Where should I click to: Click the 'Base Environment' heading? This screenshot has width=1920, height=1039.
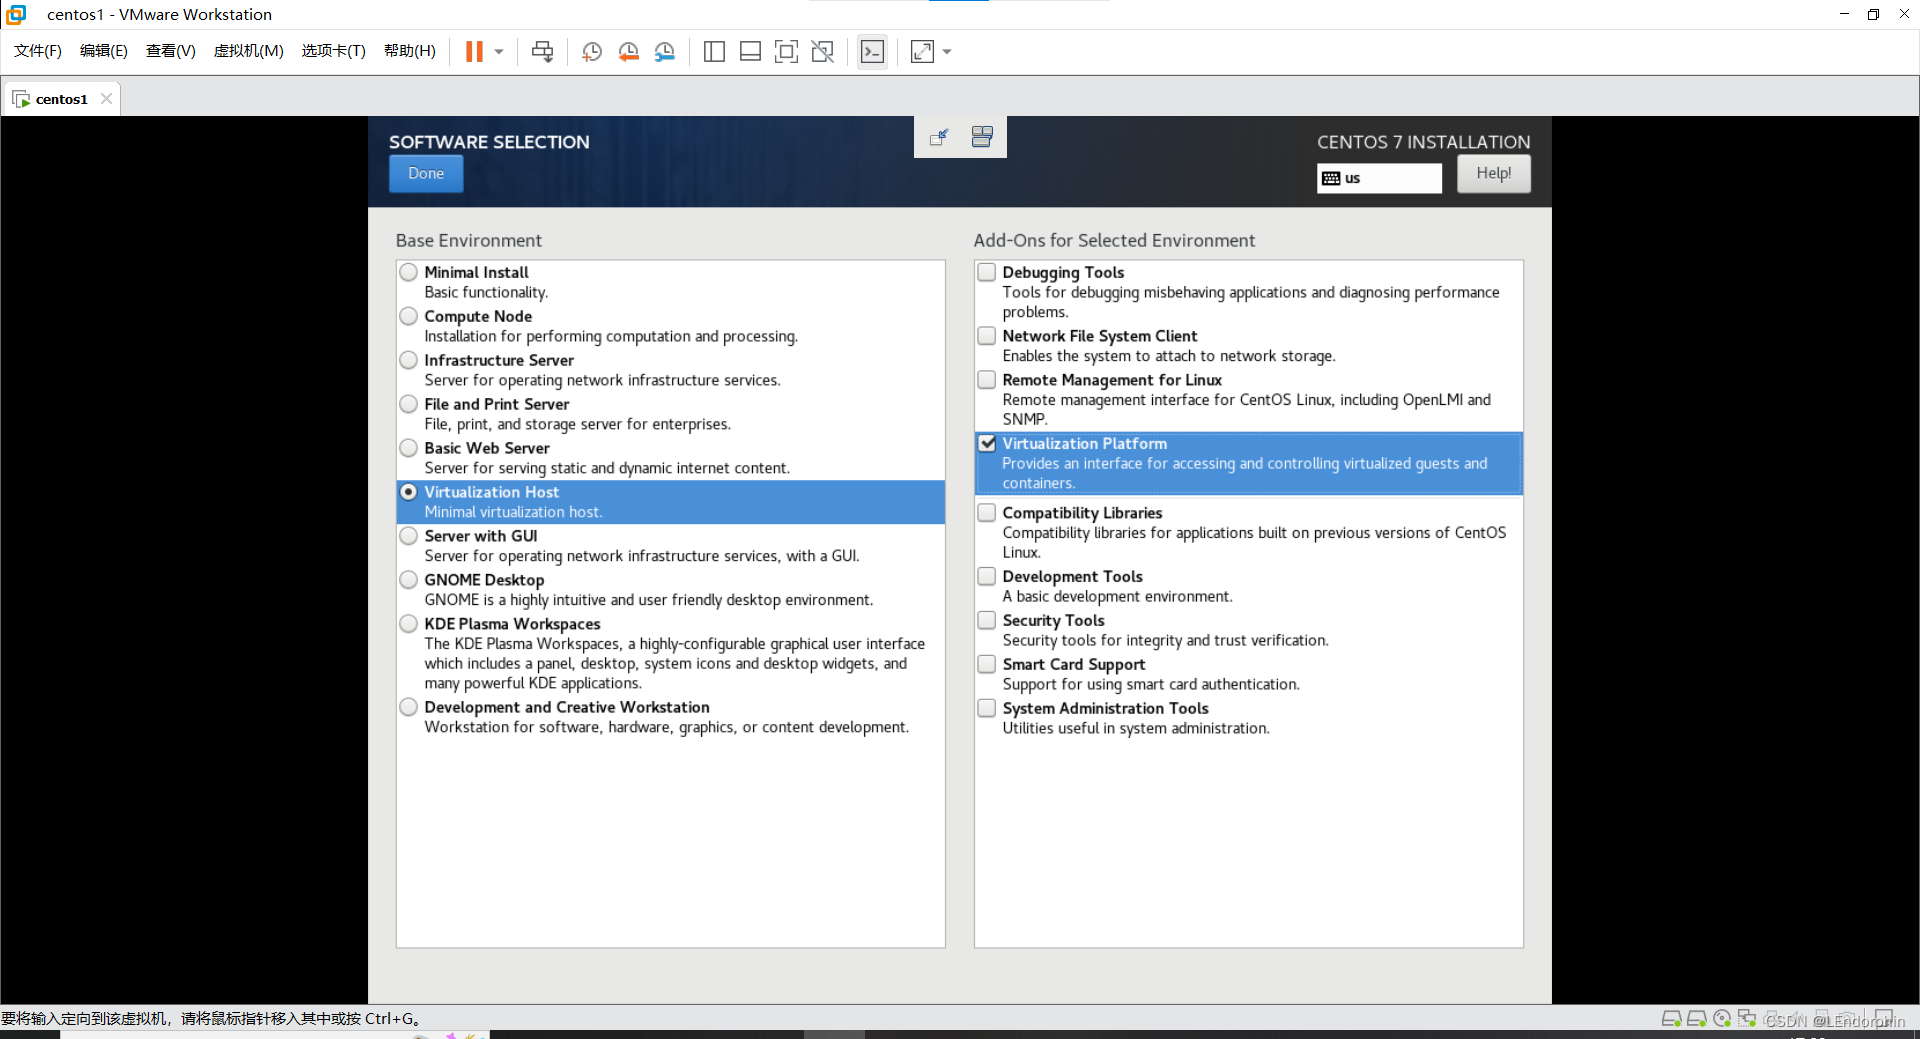(468, 240)
